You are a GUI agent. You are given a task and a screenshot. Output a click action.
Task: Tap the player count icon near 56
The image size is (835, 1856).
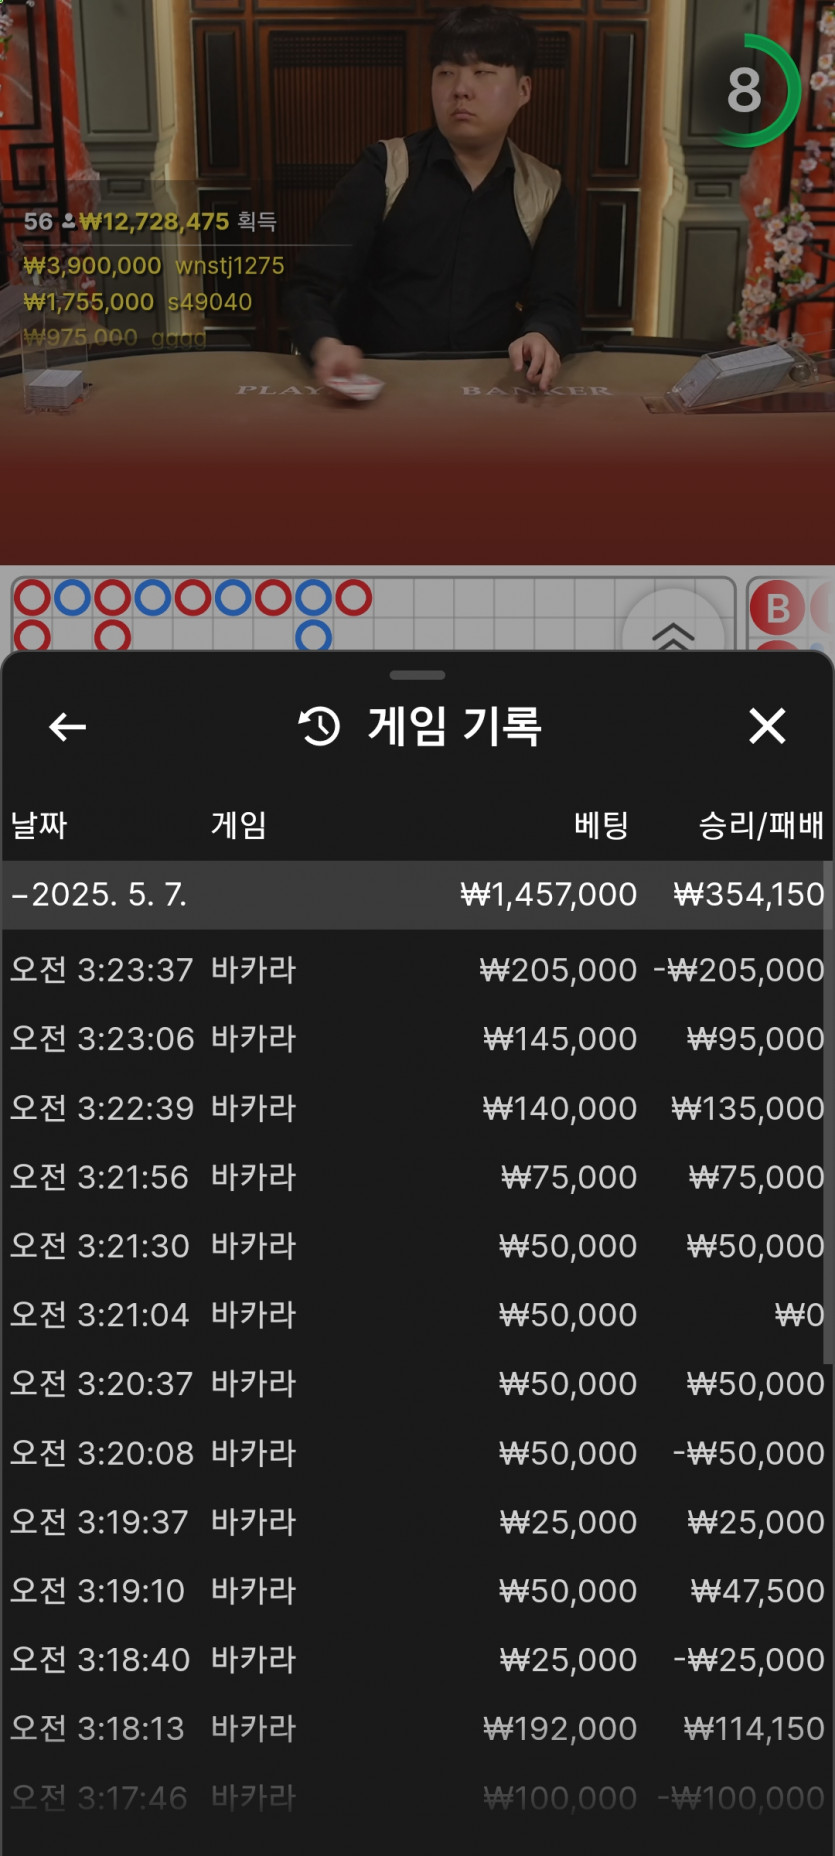[68, 221]
